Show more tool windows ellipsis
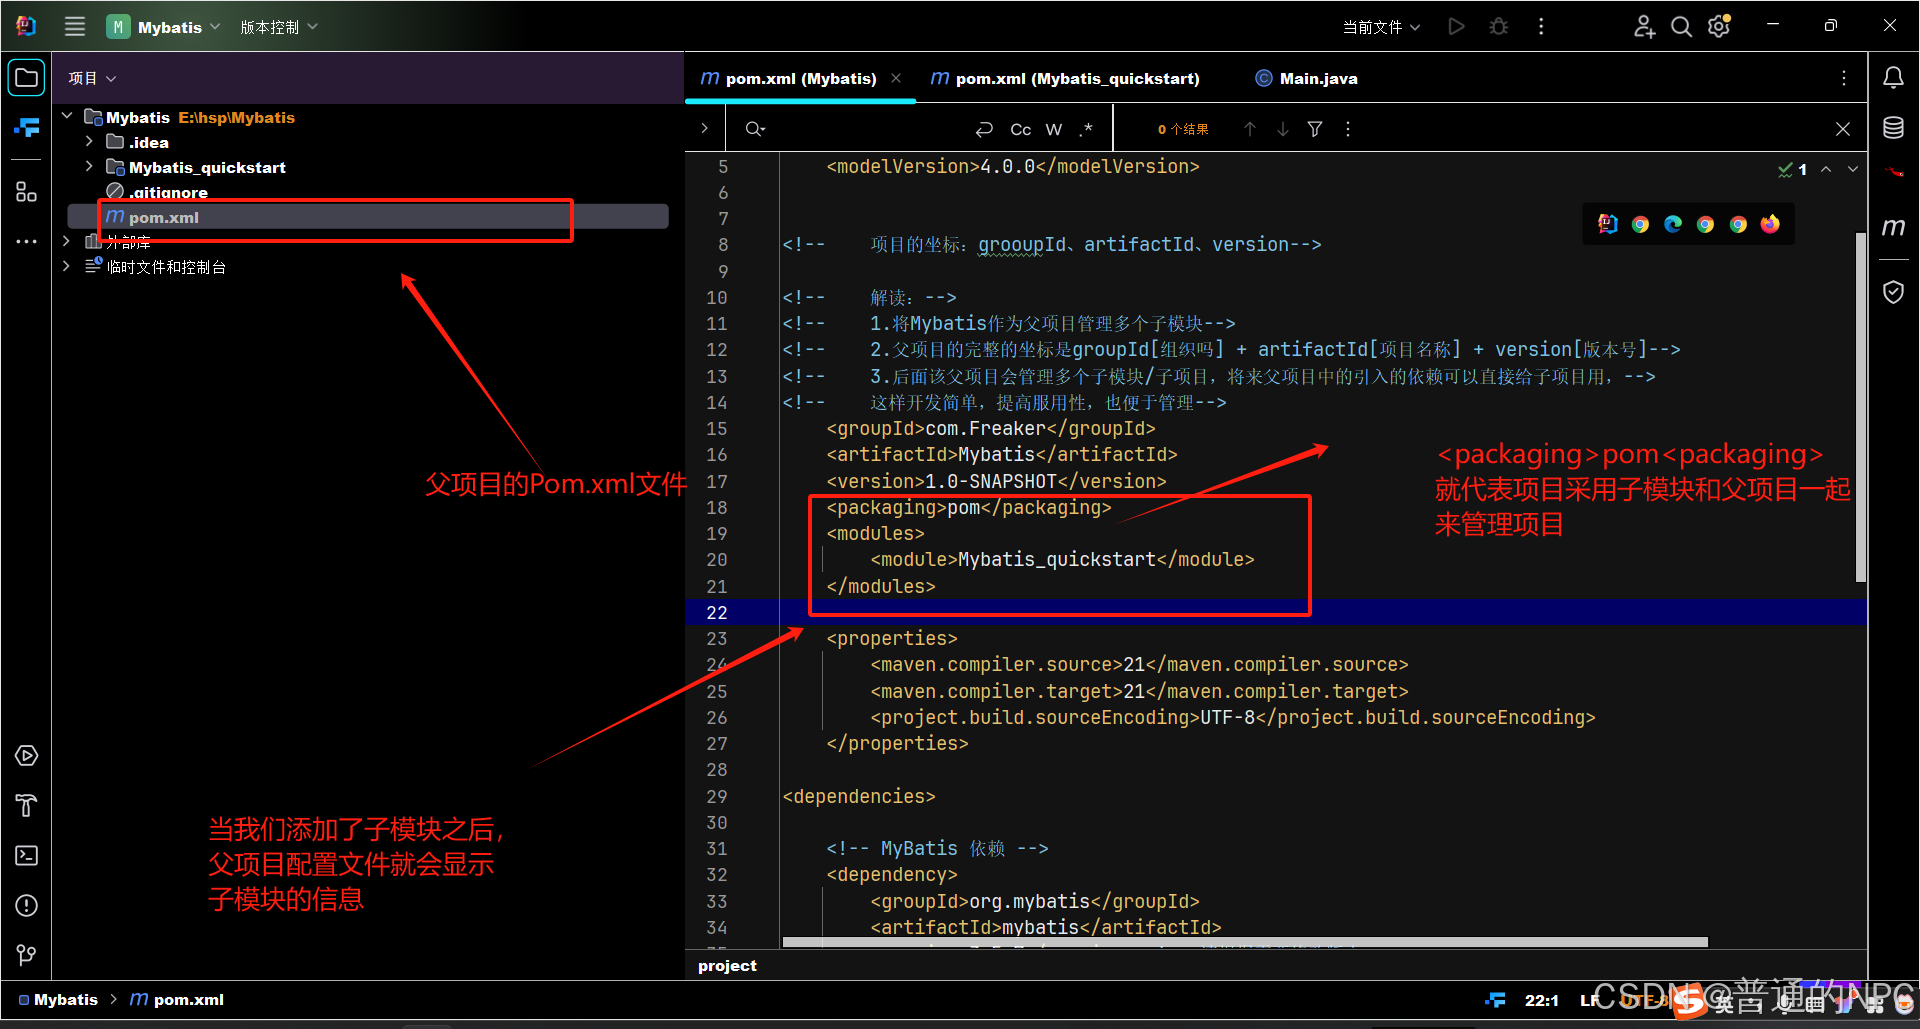 [x=27, y=241]
